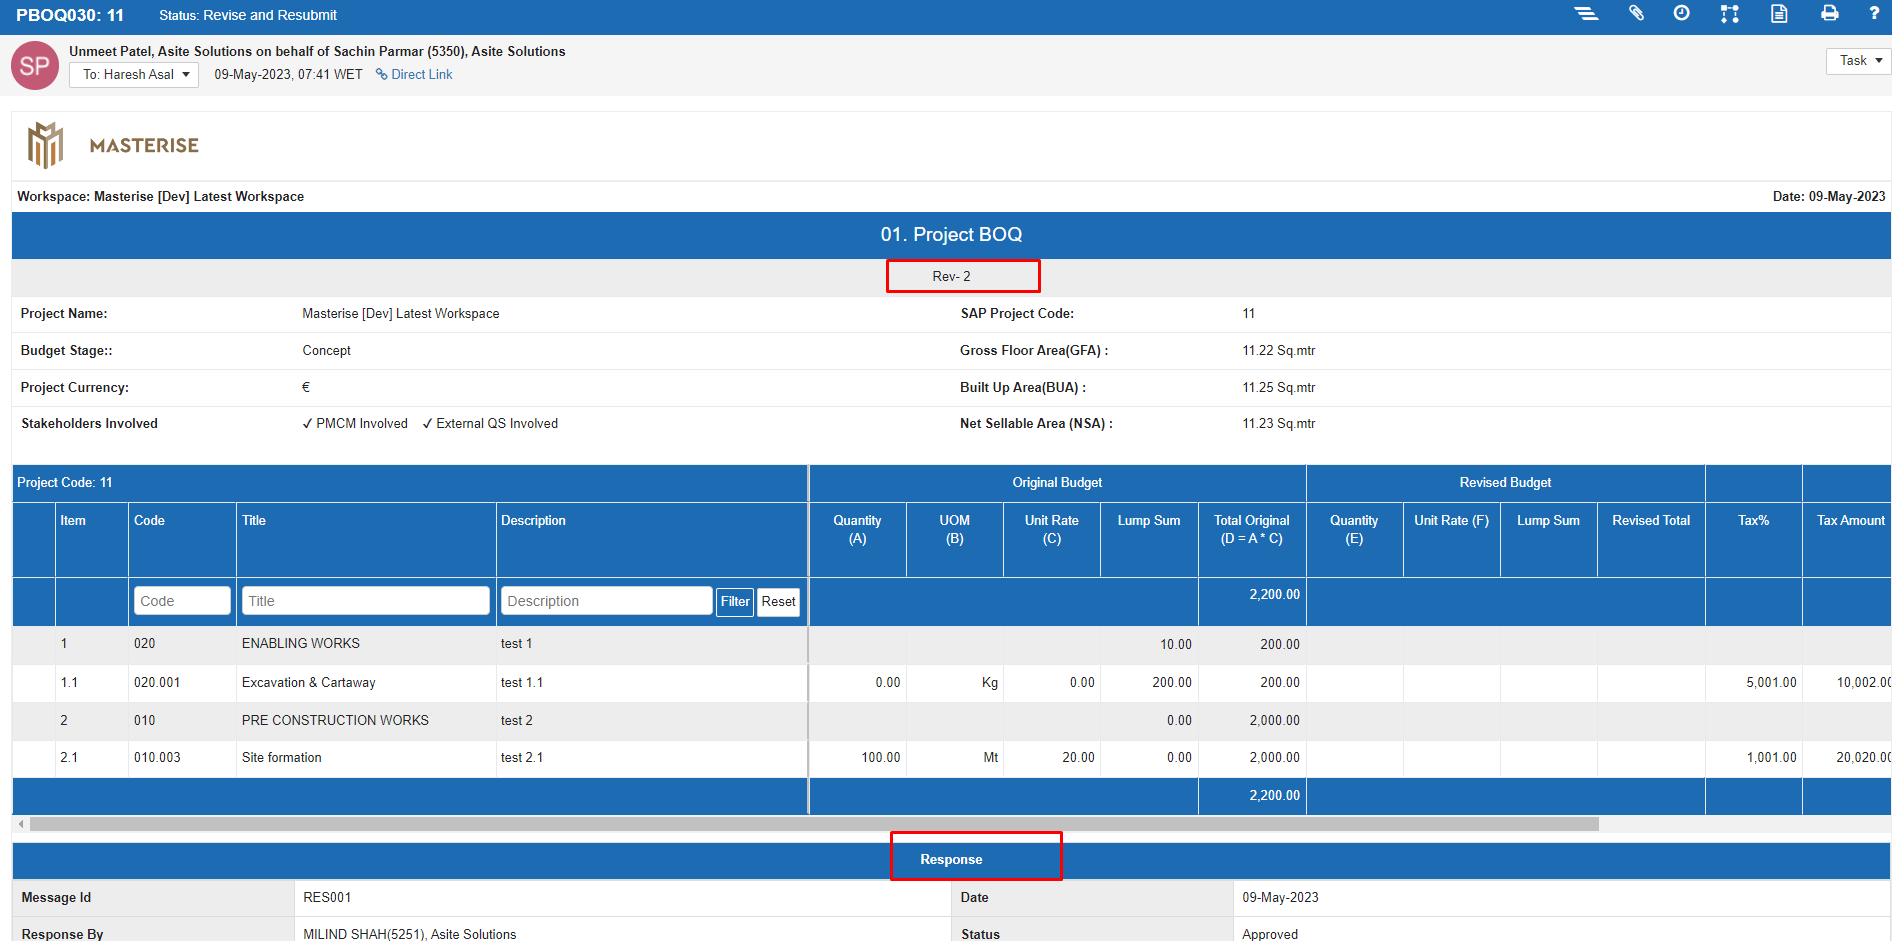The height and width of the screenshot is (941, 1892).
Task: Select the PRE CONSTRUCTION WORKS row title
Action: 335,721
